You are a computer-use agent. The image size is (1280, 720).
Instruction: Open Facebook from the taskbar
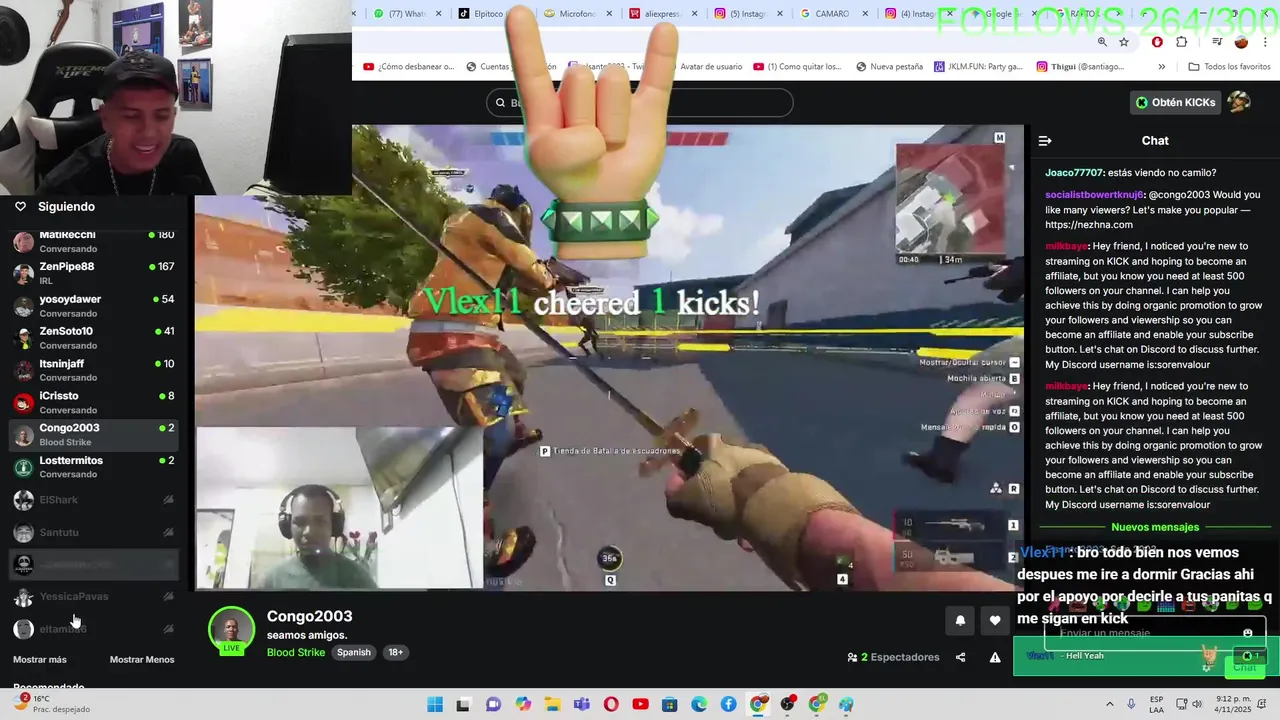pos(728,704)
